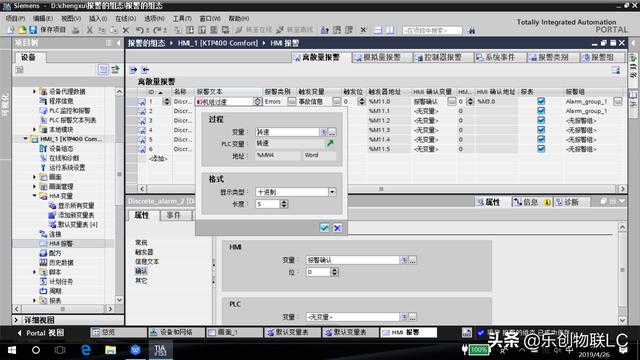Viewport: 640px width, 360px height.
Task: Click browse button beside 报警确认 variable
Action: (x=413, y=260)
